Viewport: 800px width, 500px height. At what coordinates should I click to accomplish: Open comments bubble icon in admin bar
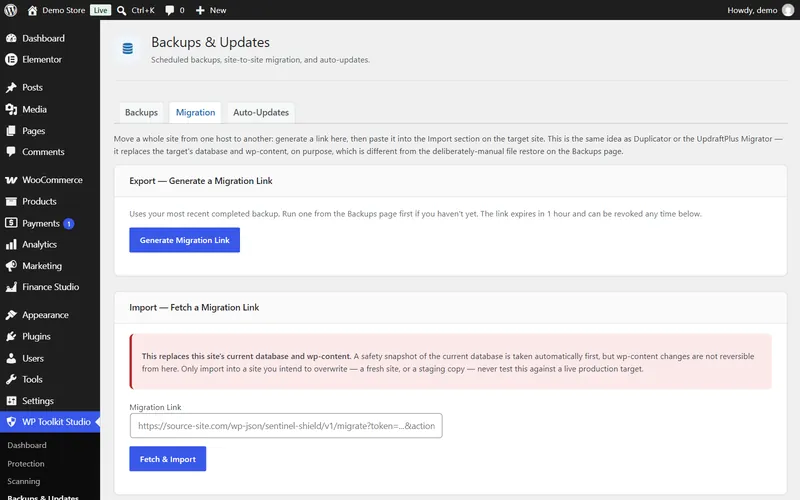pyautogui.click(x=169, y=10)
